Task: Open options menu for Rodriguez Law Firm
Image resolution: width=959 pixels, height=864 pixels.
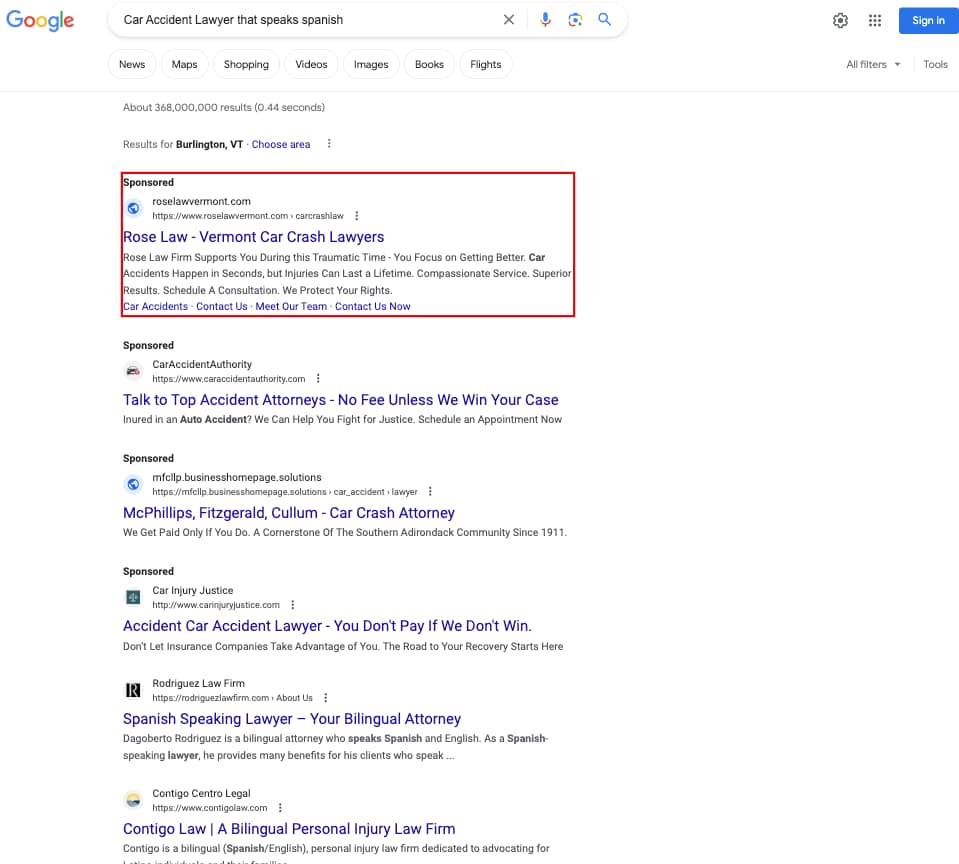Action: (x=325, y=698)
